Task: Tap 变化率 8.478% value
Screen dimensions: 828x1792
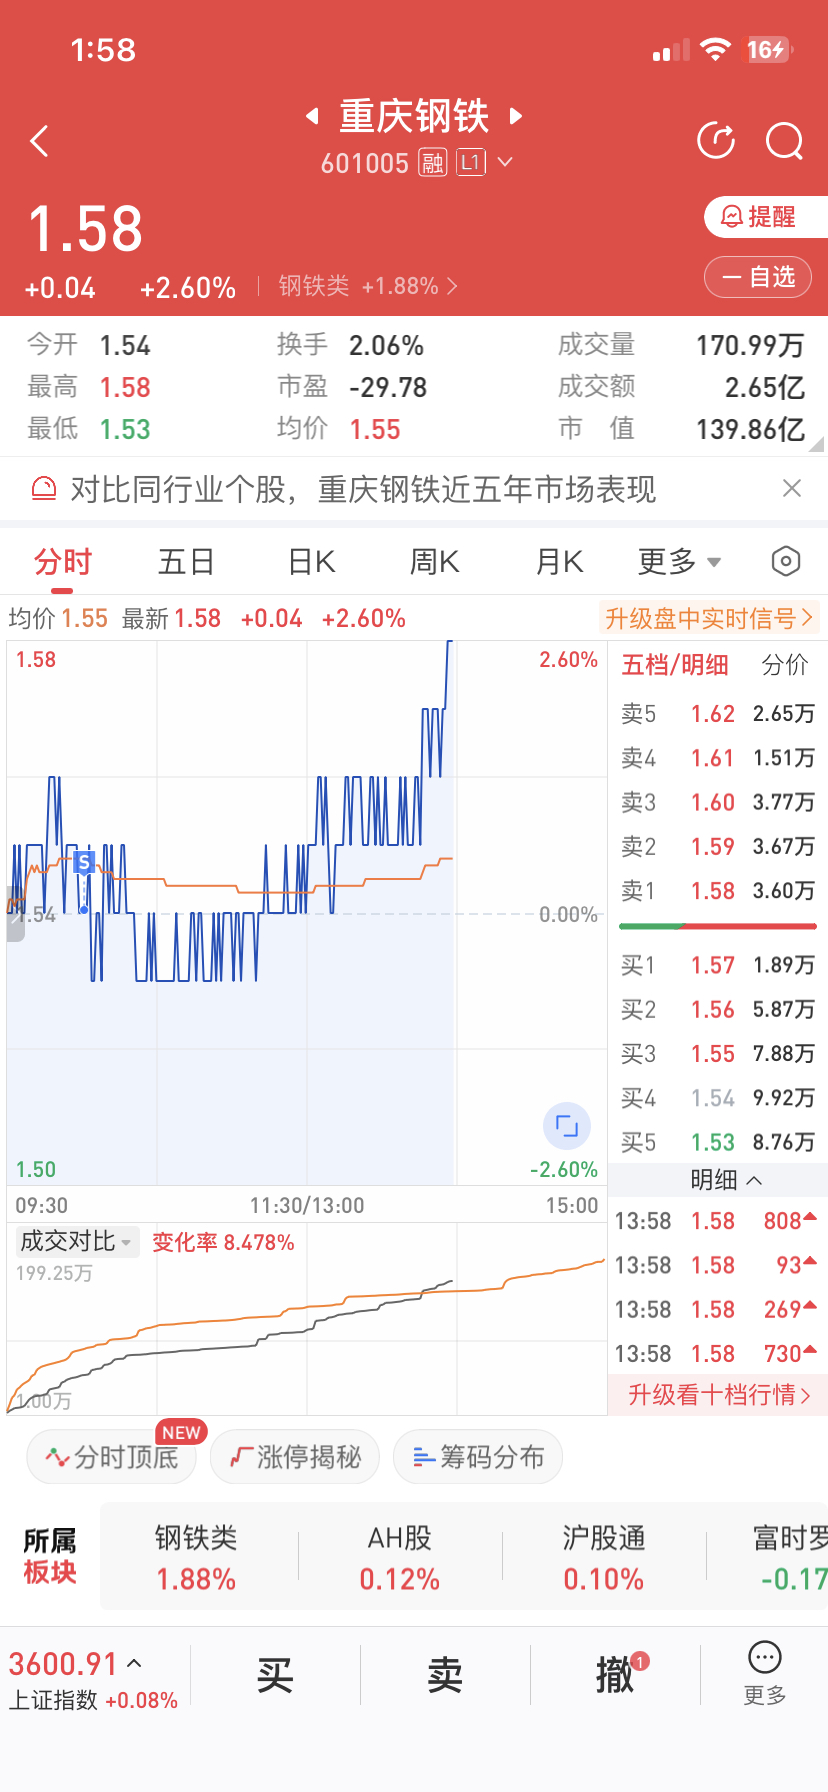Action: [x=223, y=1242]
